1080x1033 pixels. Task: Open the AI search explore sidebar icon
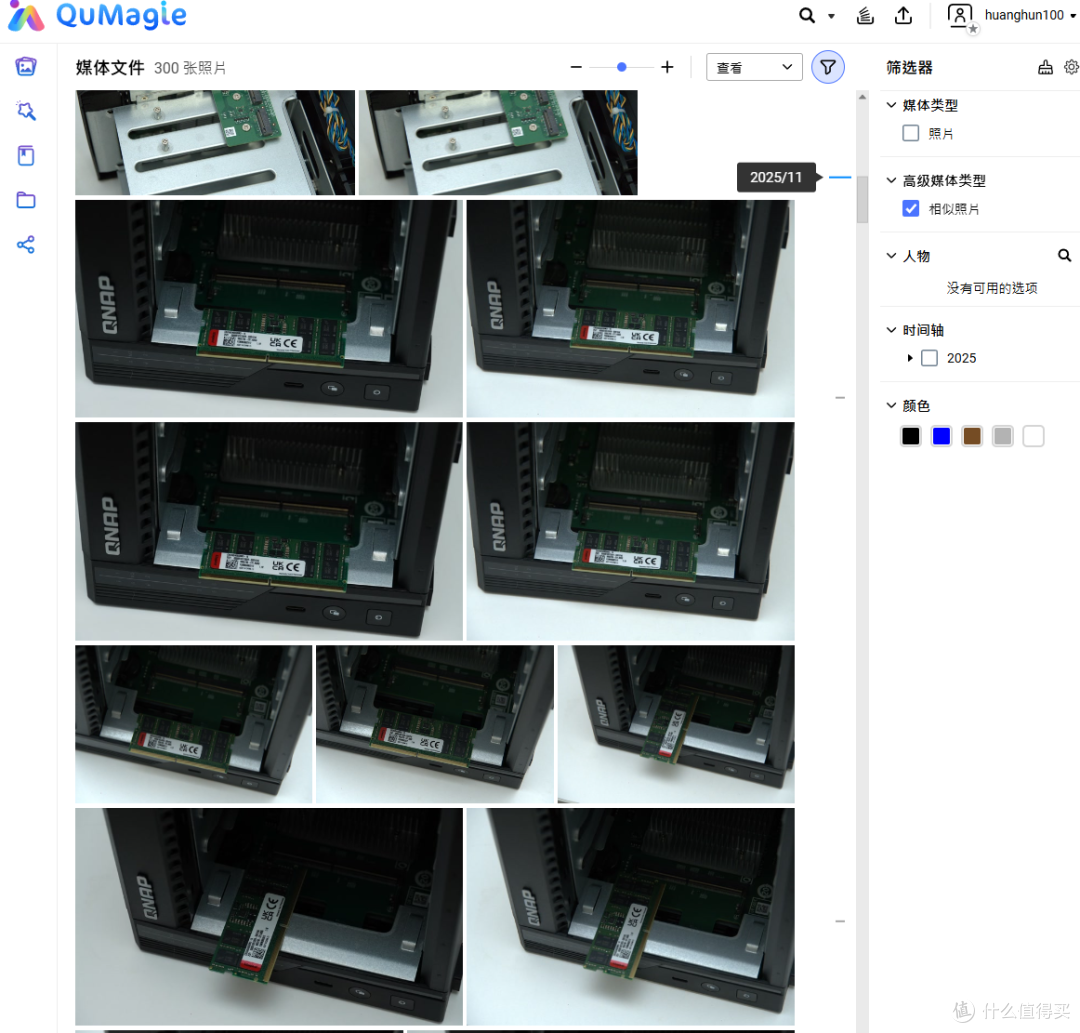(26, 111)
